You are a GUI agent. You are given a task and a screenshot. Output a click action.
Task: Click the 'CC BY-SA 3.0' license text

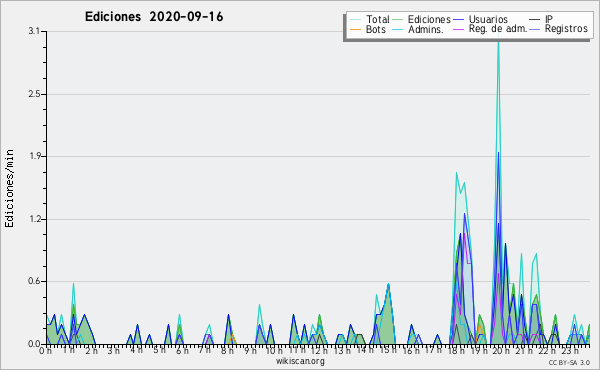[x=569, y=362]
